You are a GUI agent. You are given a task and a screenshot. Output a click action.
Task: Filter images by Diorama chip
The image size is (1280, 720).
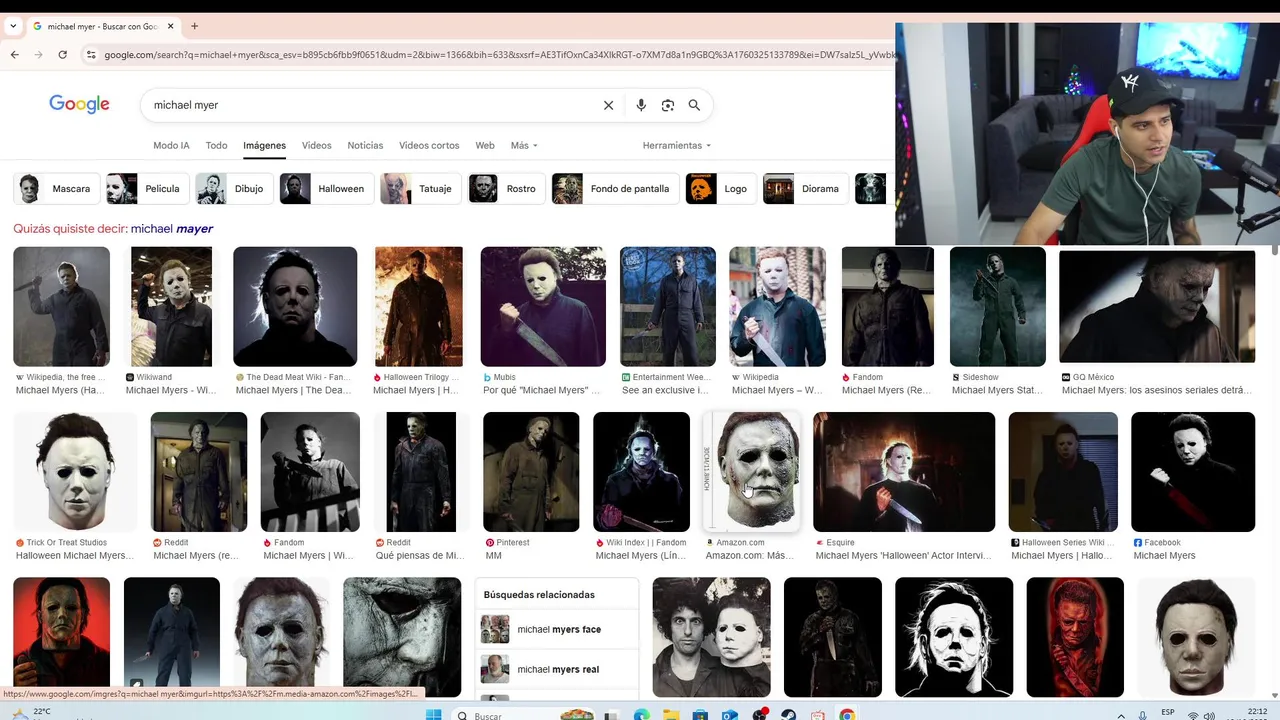(x=806, y=188)
